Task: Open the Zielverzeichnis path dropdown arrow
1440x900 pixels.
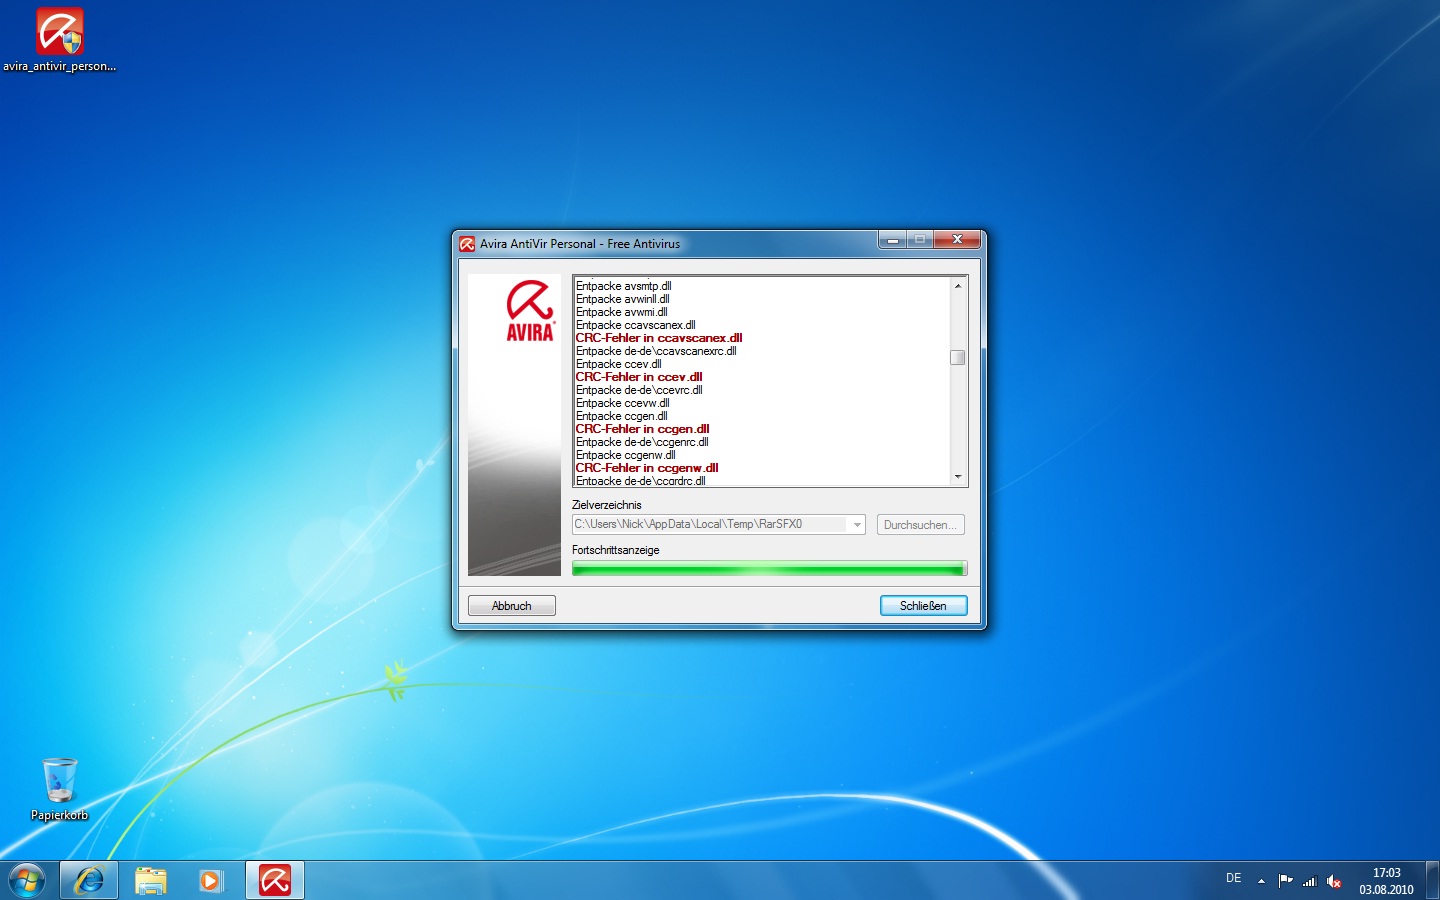Action: [x=857, y=525]
